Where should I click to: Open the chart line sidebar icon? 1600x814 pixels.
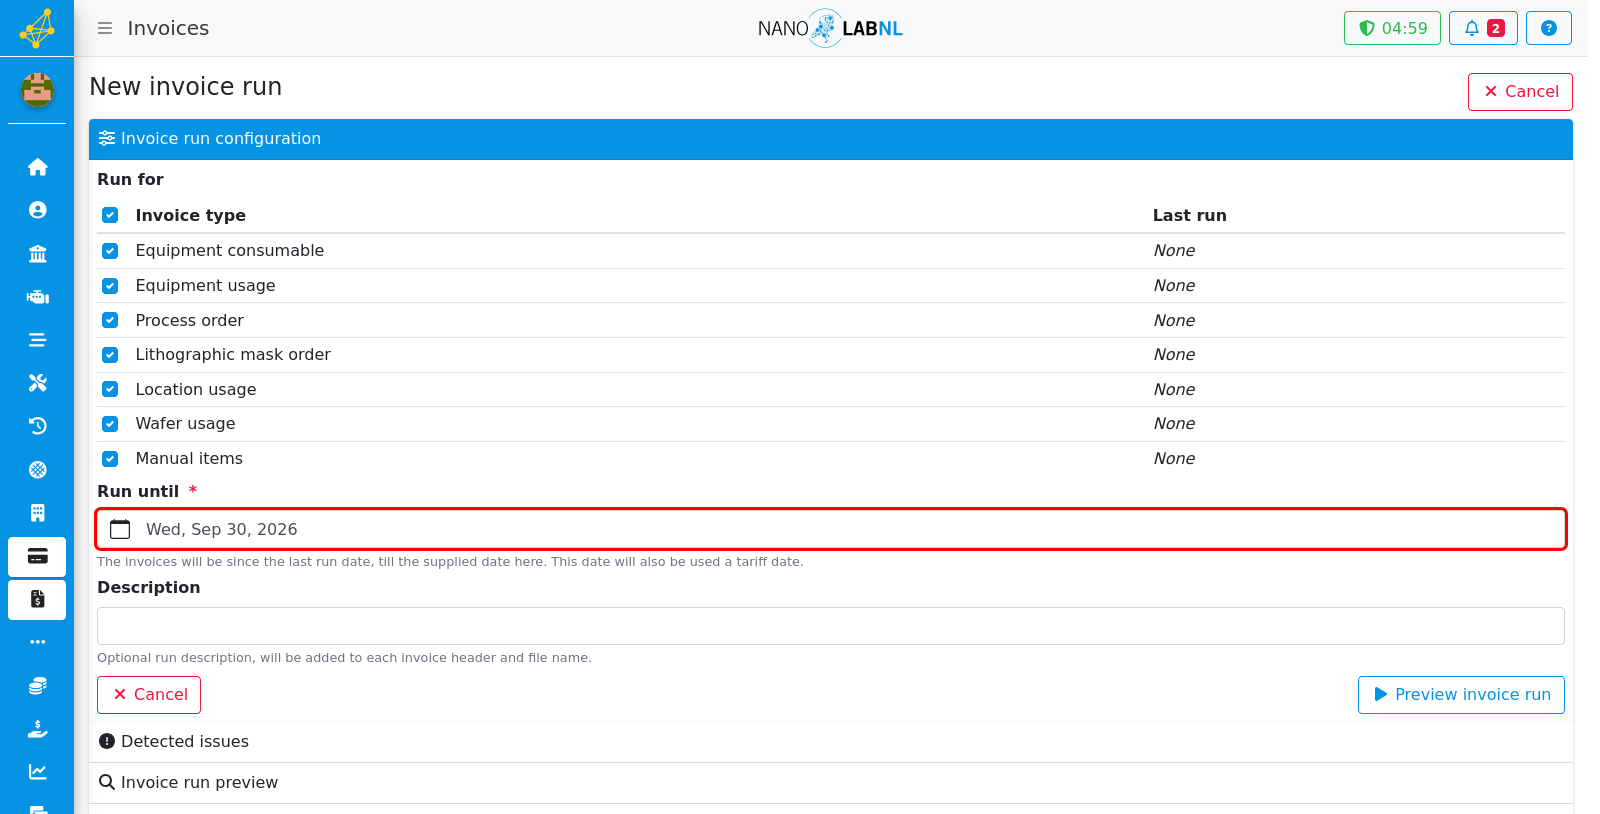pos(38,772)
